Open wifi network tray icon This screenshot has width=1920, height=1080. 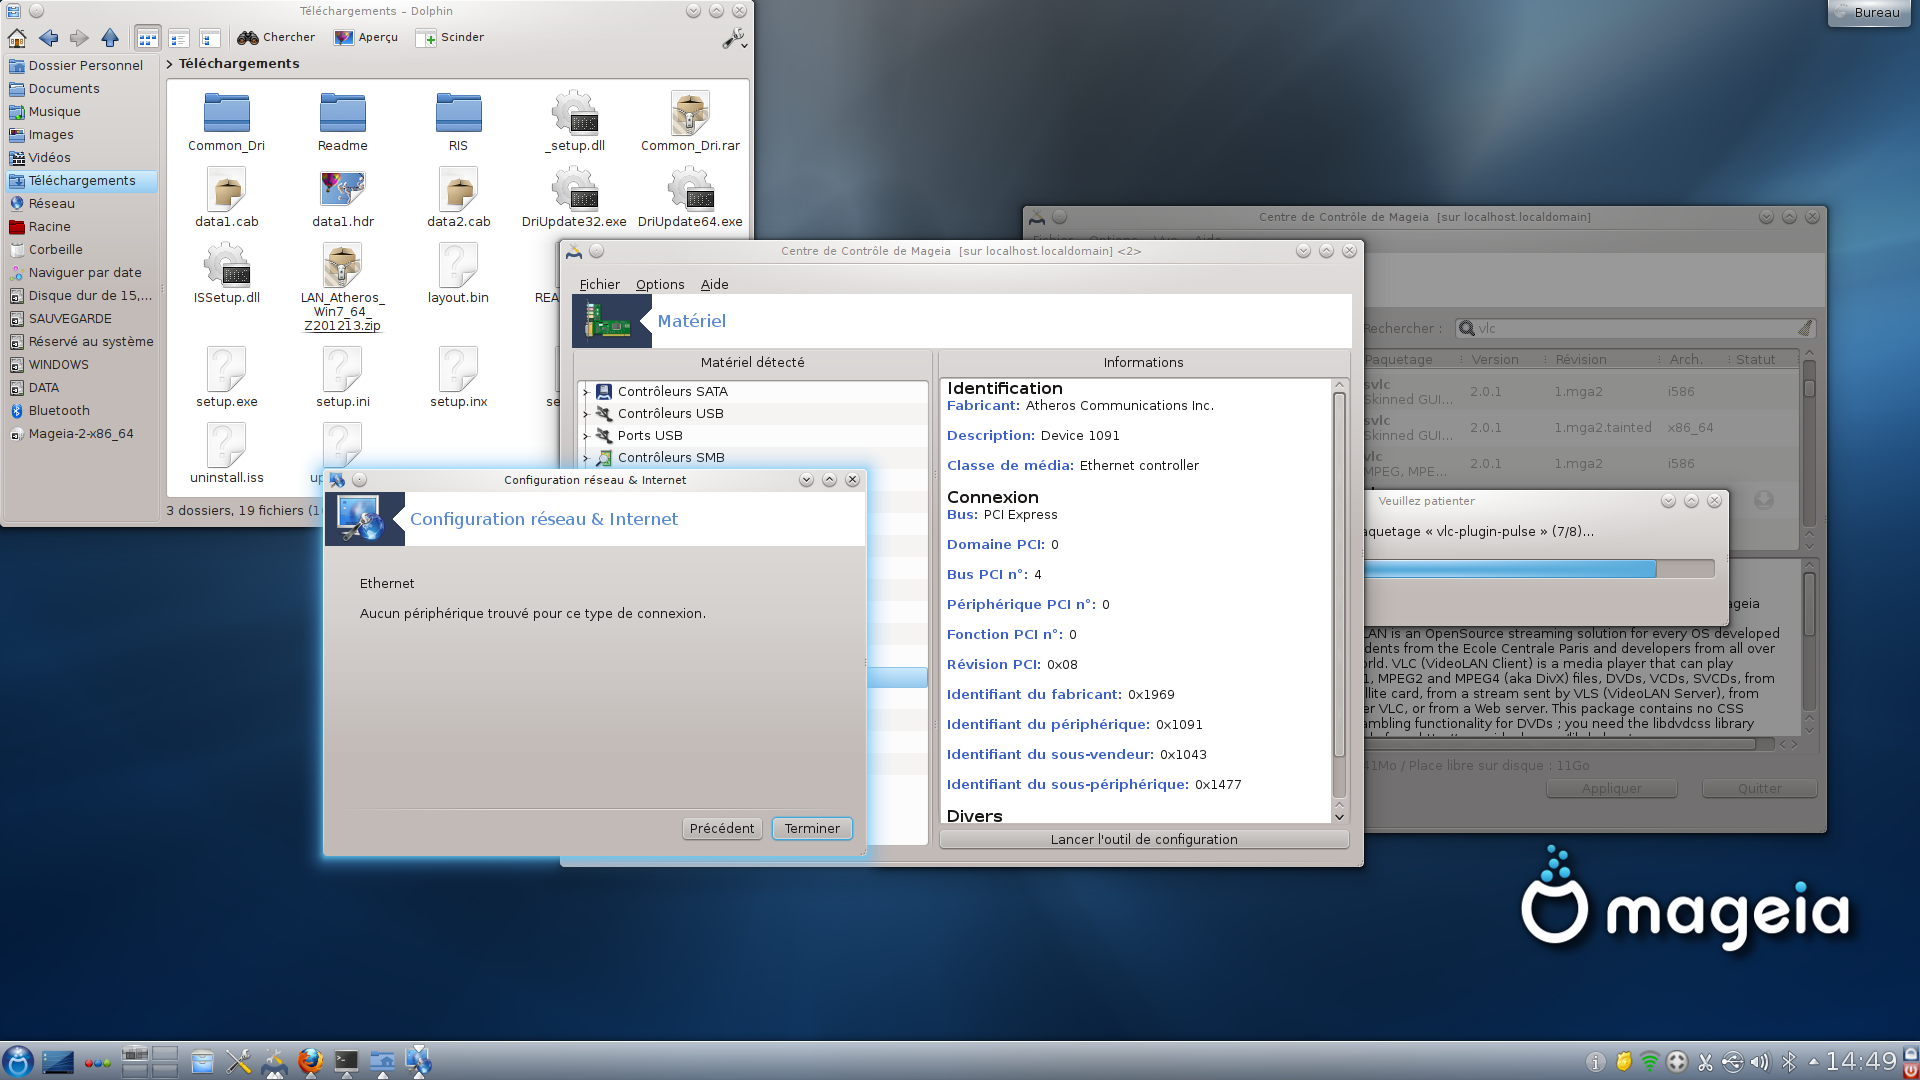[1650, 1062]
